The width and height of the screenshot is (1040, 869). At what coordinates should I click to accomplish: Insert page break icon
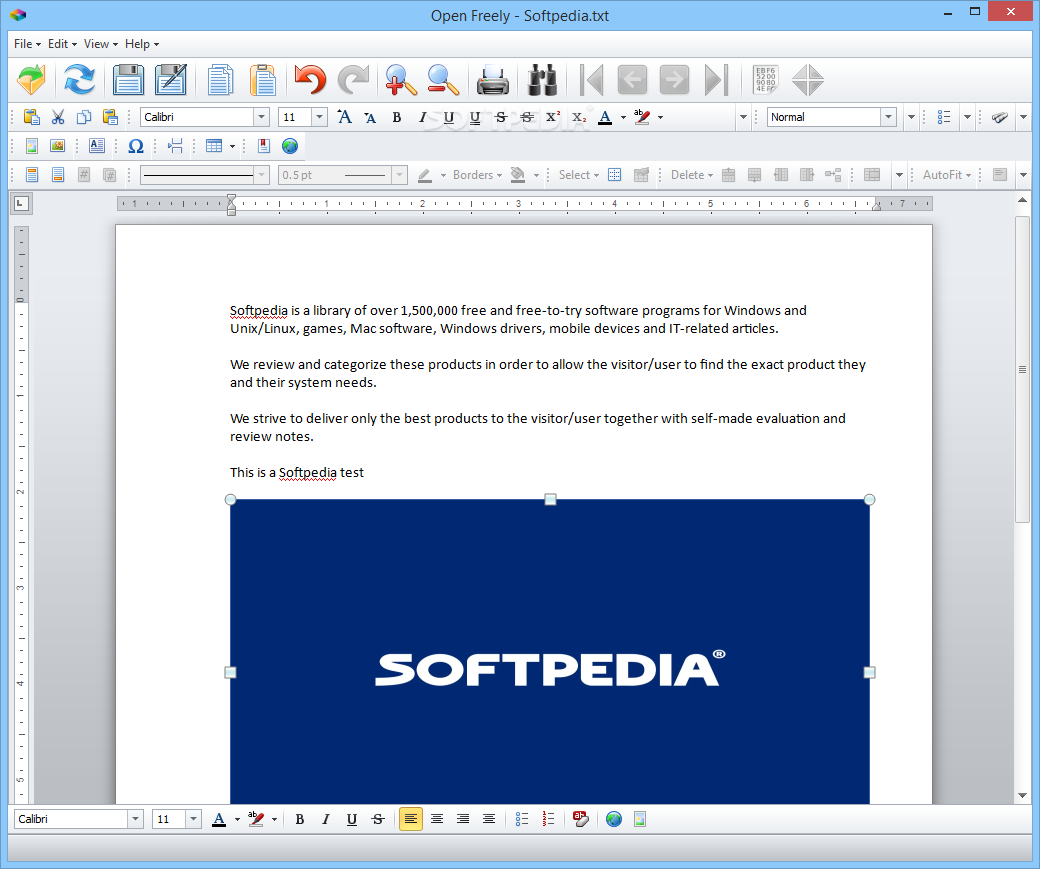tap(175, 146)
